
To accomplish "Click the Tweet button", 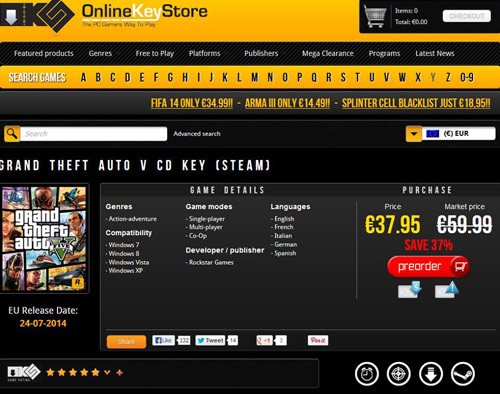I will tap(210, 340).
